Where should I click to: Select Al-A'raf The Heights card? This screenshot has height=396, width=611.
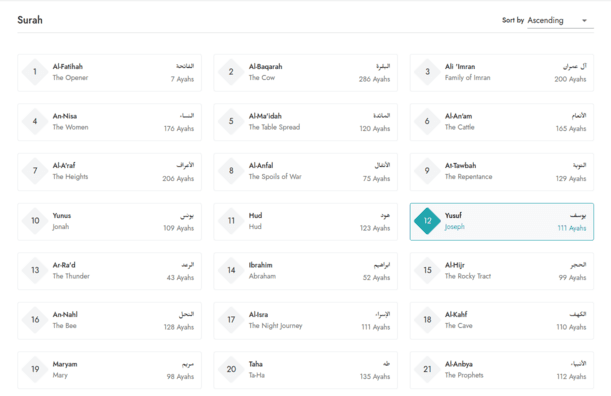pos(109,172)
